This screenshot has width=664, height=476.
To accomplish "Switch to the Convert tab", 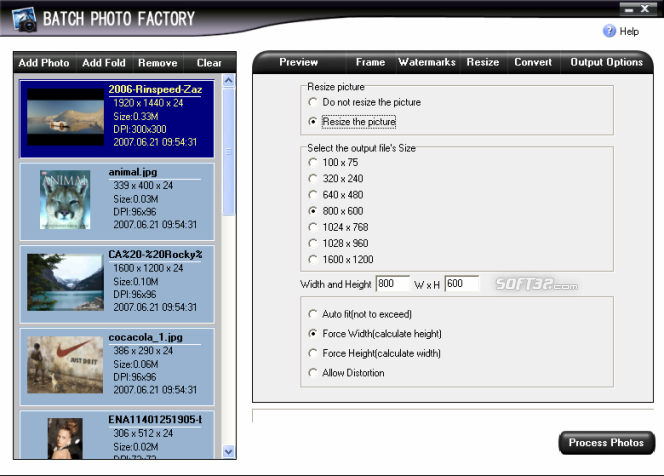I will tap(533, 62).
